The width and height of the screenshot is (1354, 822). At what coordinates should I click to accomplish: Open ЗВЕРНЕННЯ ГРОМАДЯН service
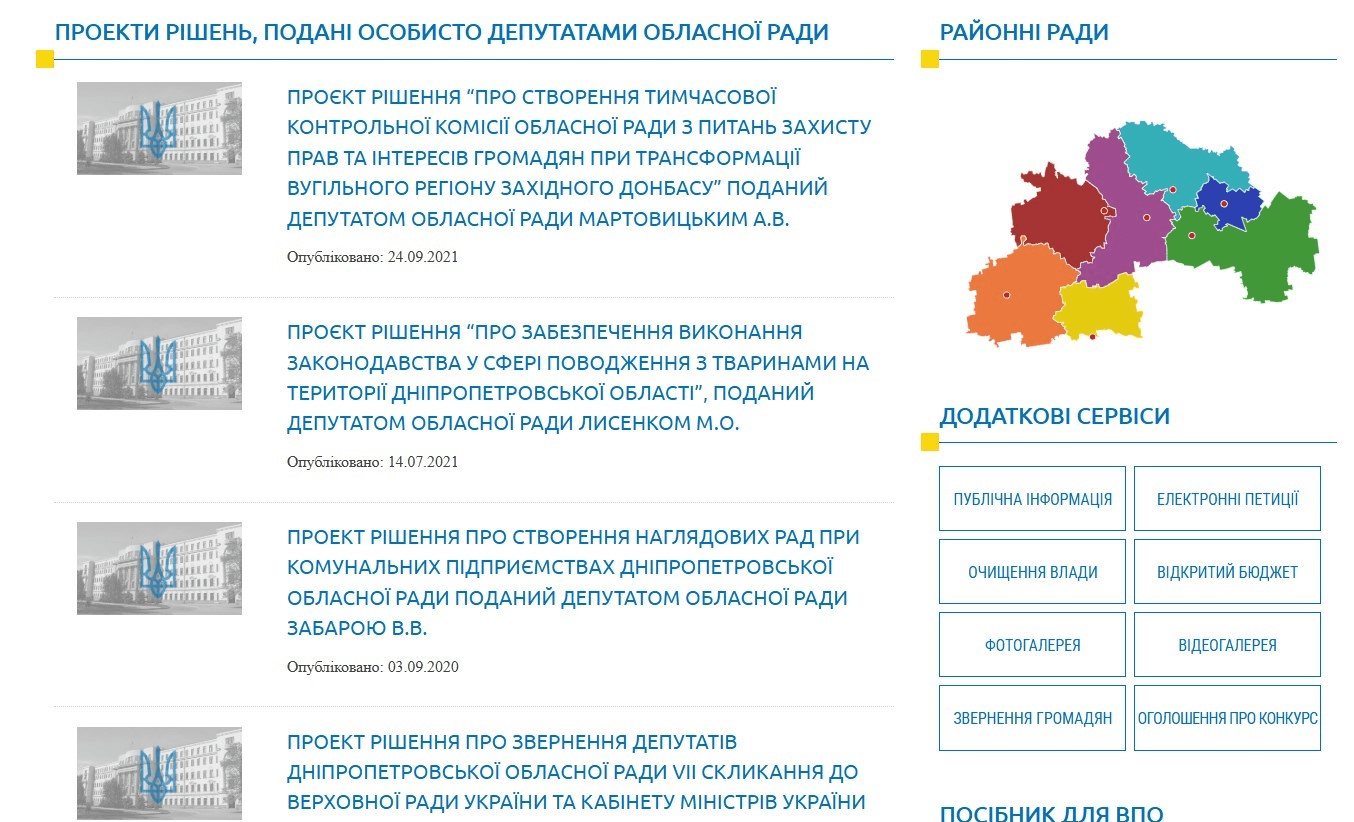1032,717
